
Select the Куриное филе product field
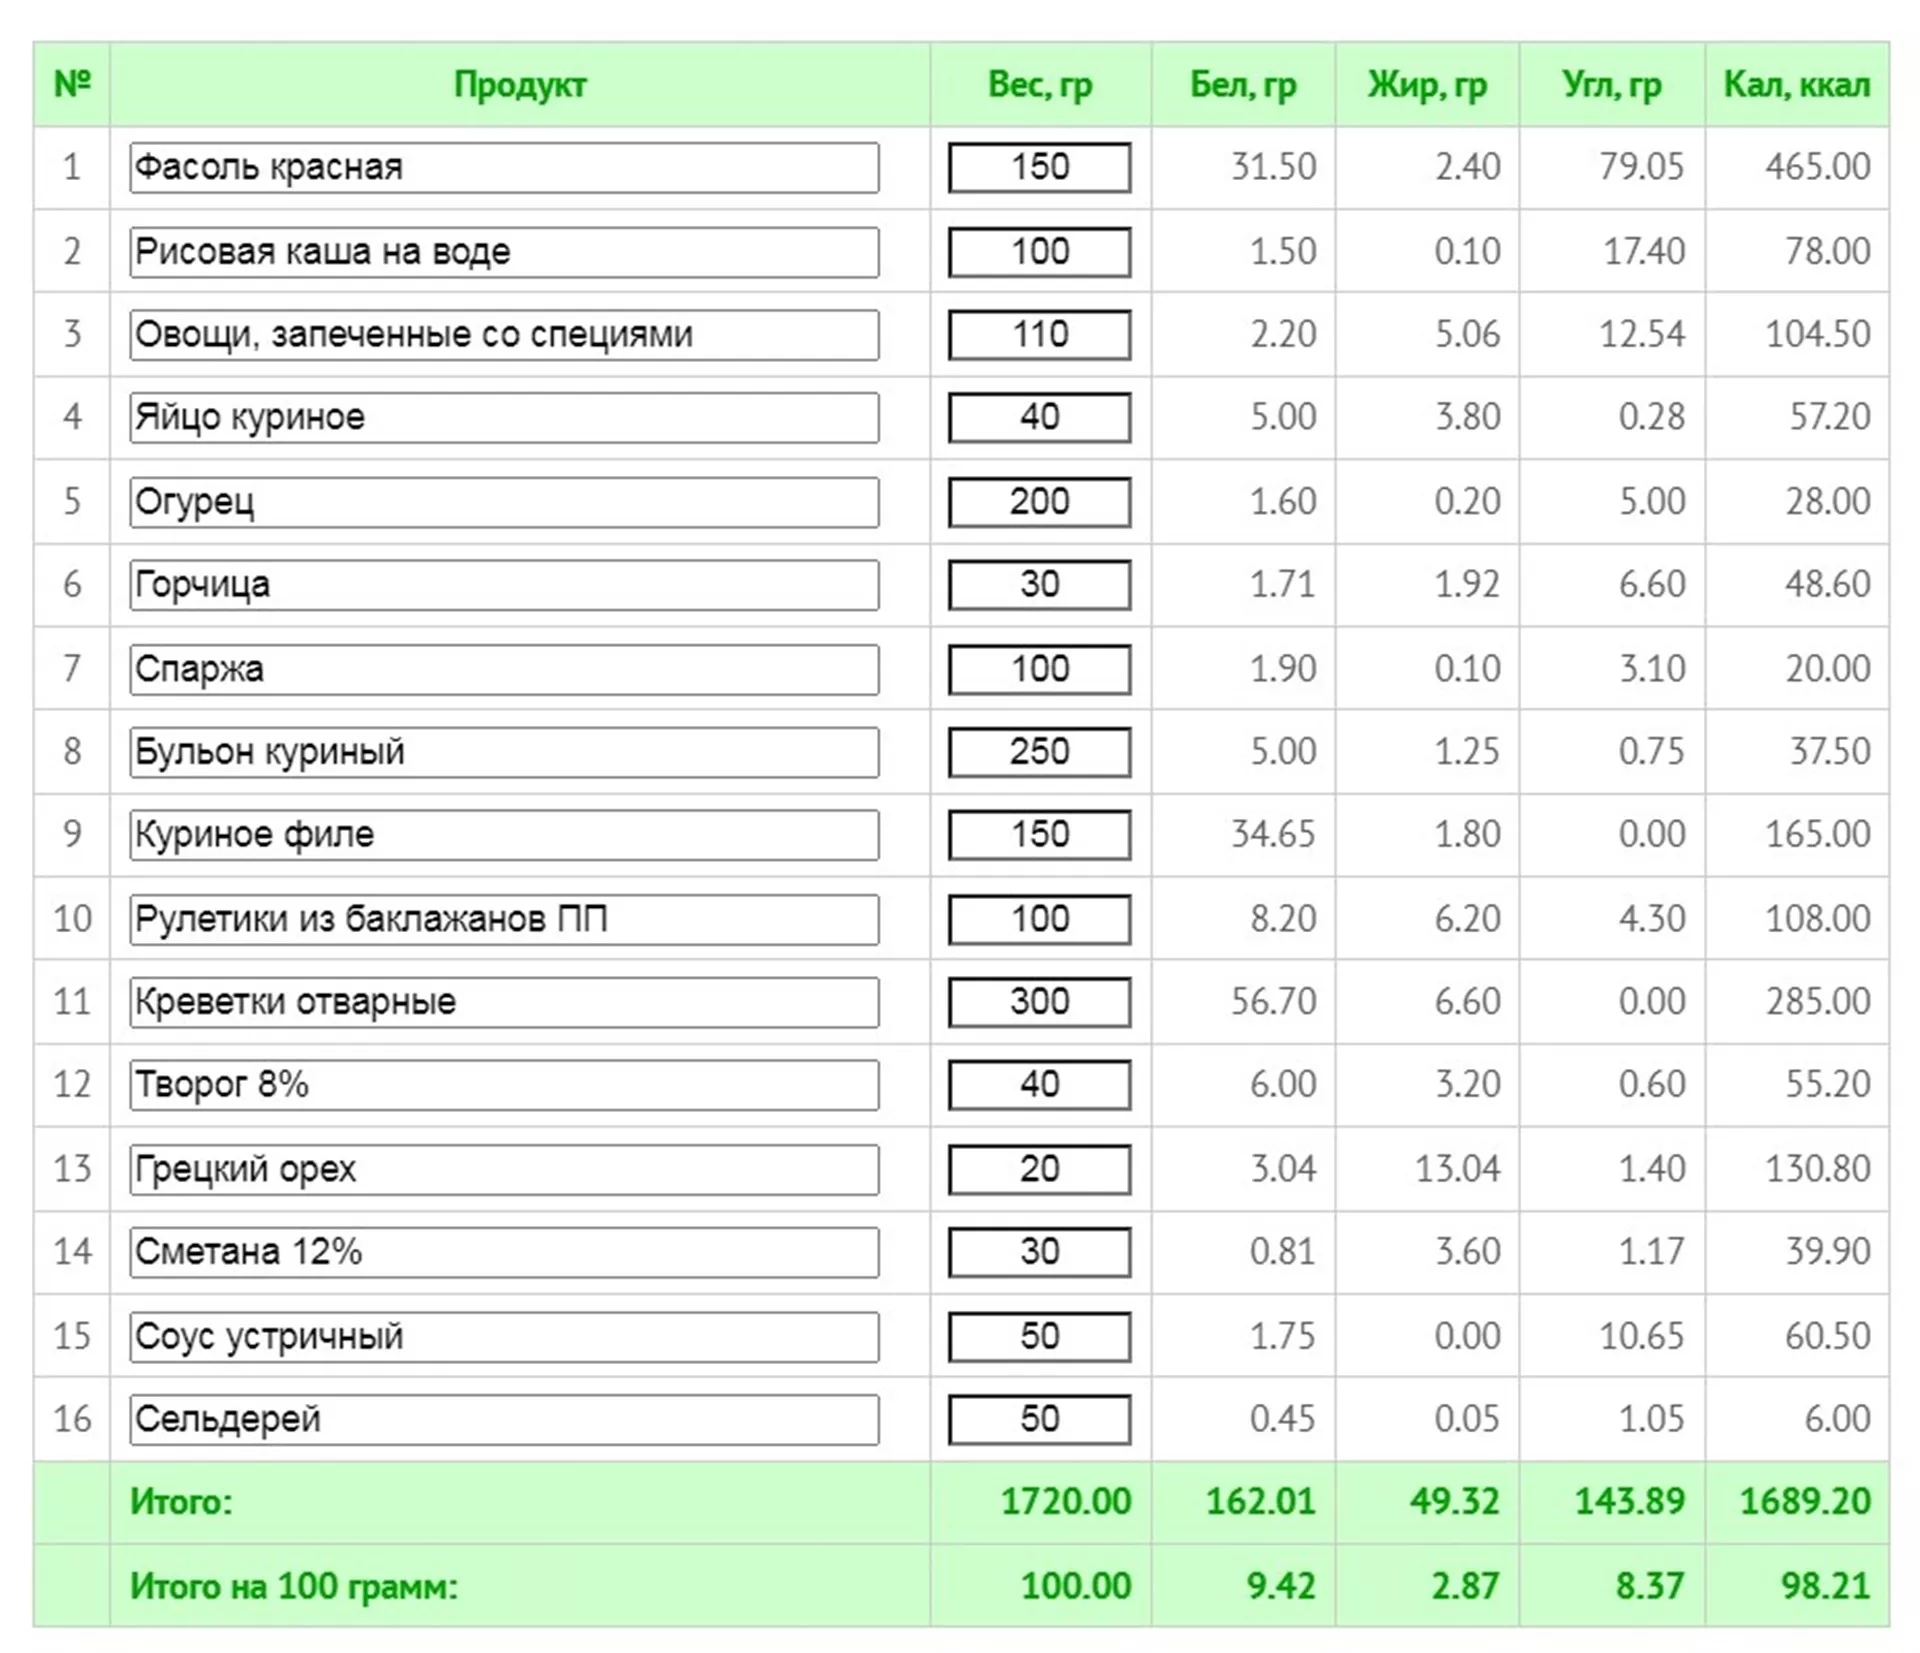(x=504, y=834)
